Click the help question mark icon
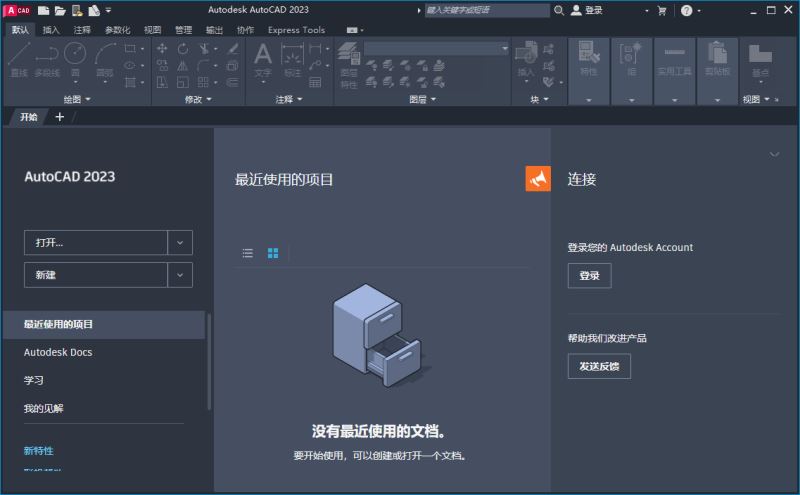 click(687, 10)
